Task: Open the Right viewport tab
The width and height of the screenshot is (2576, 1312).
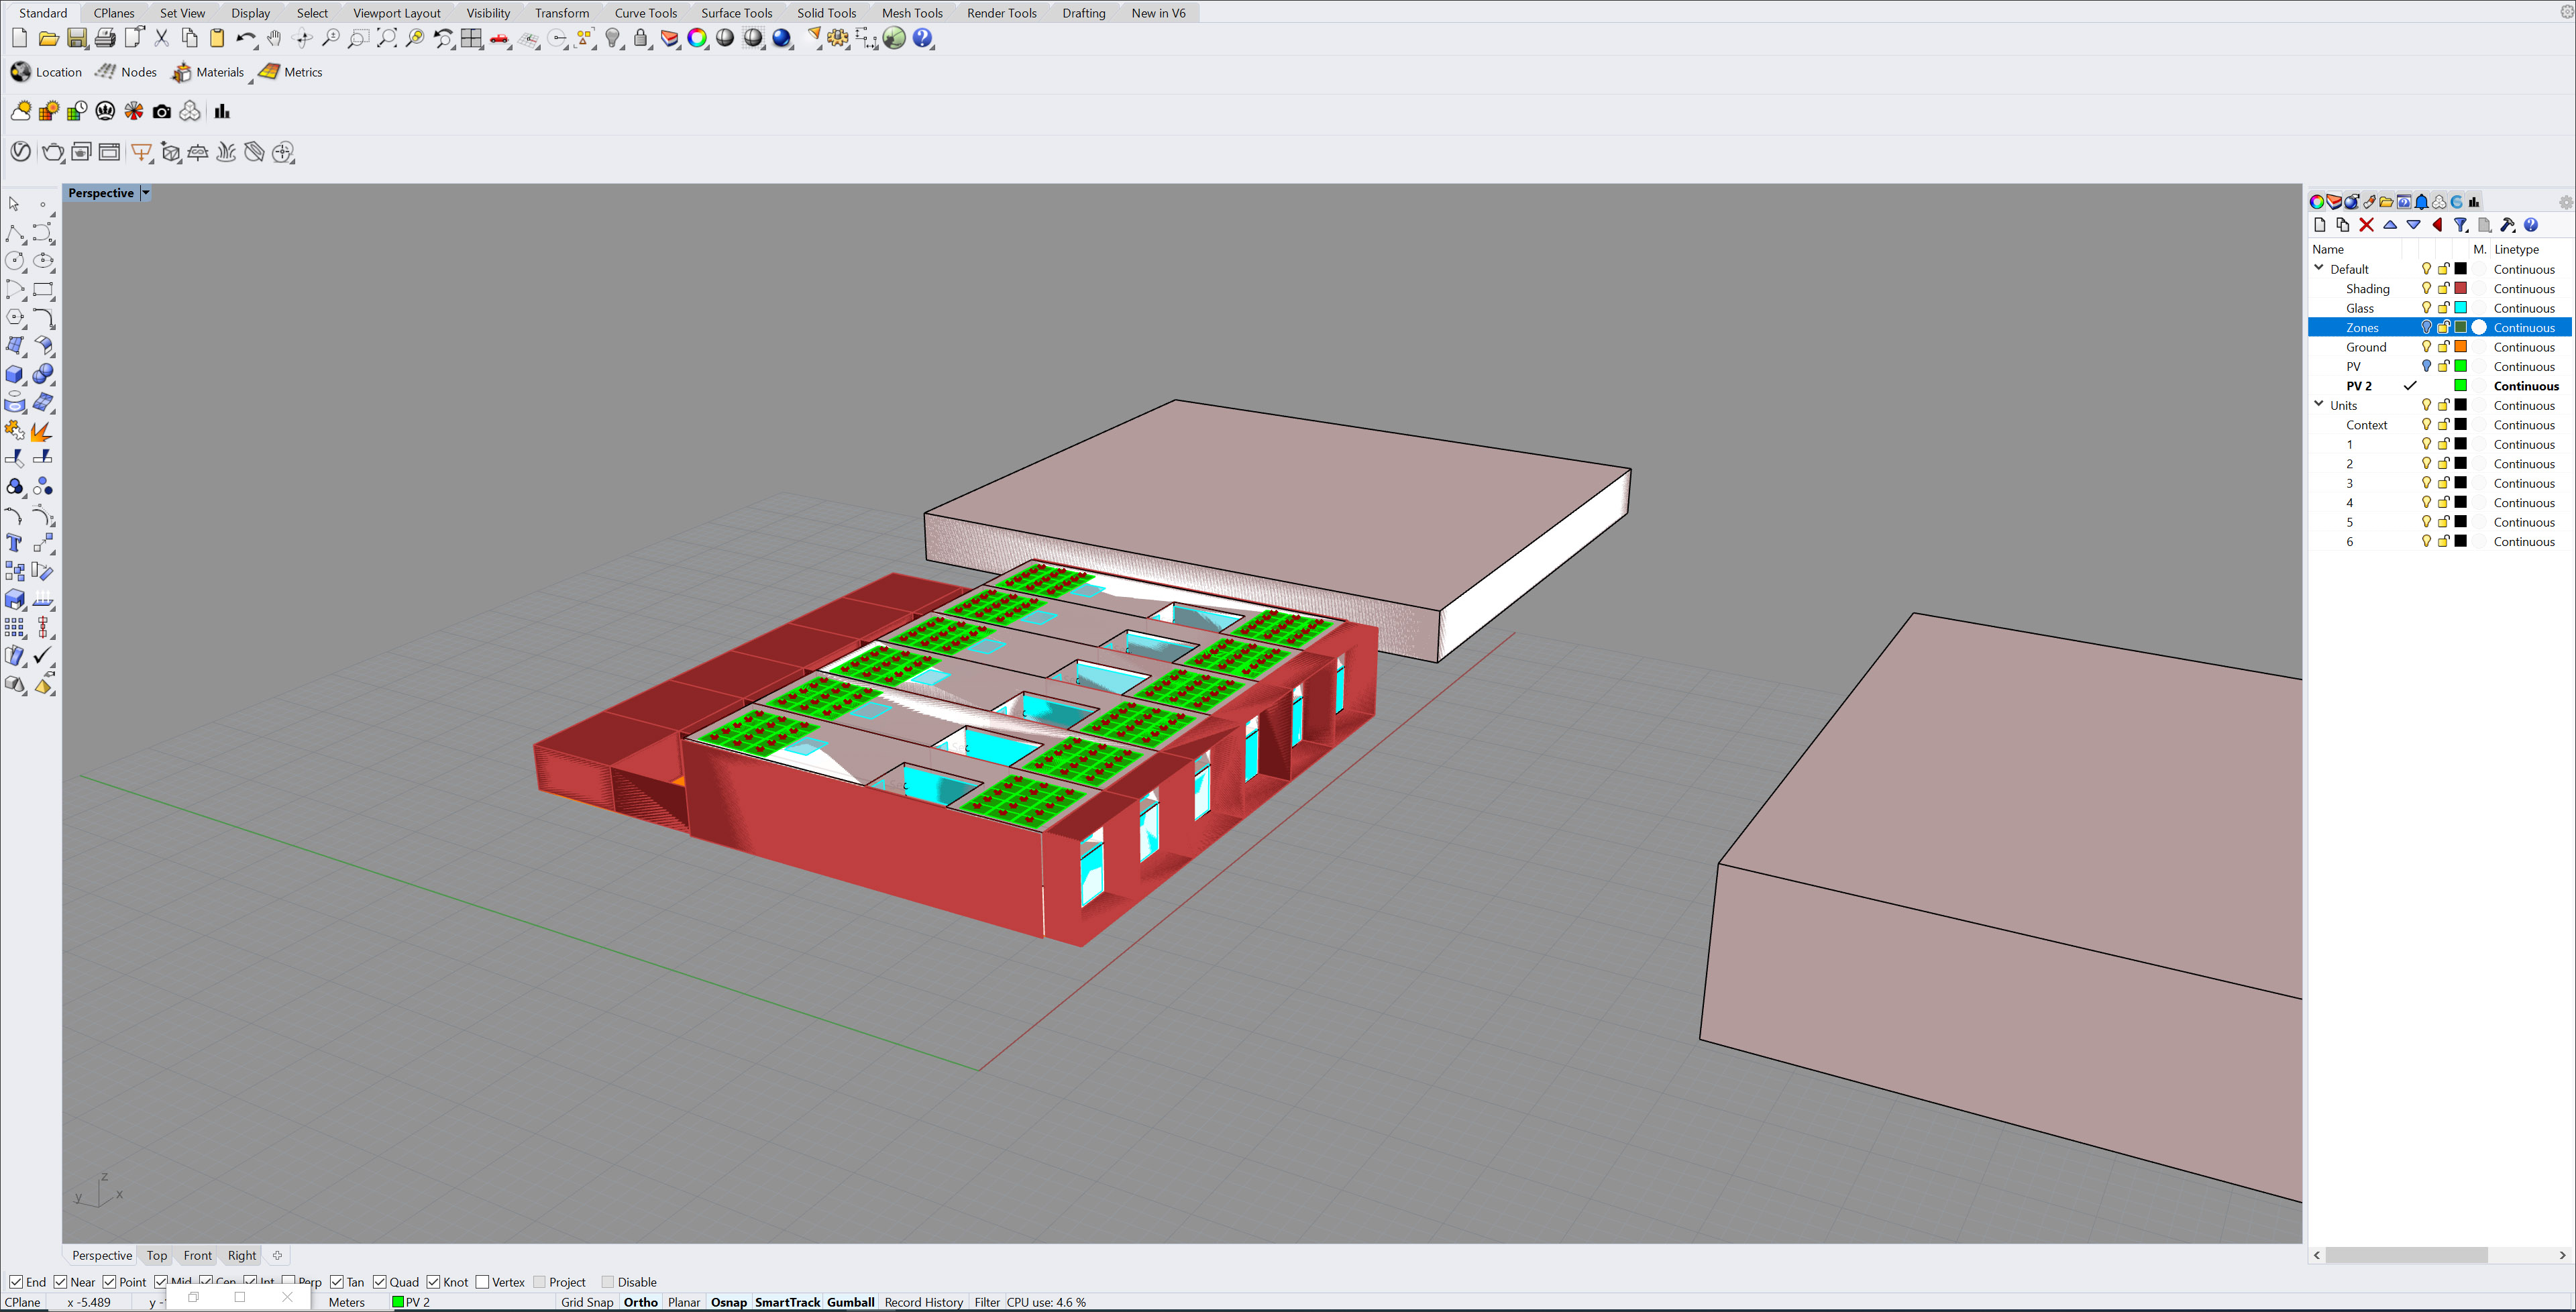Action: [x=242, y=1255]
